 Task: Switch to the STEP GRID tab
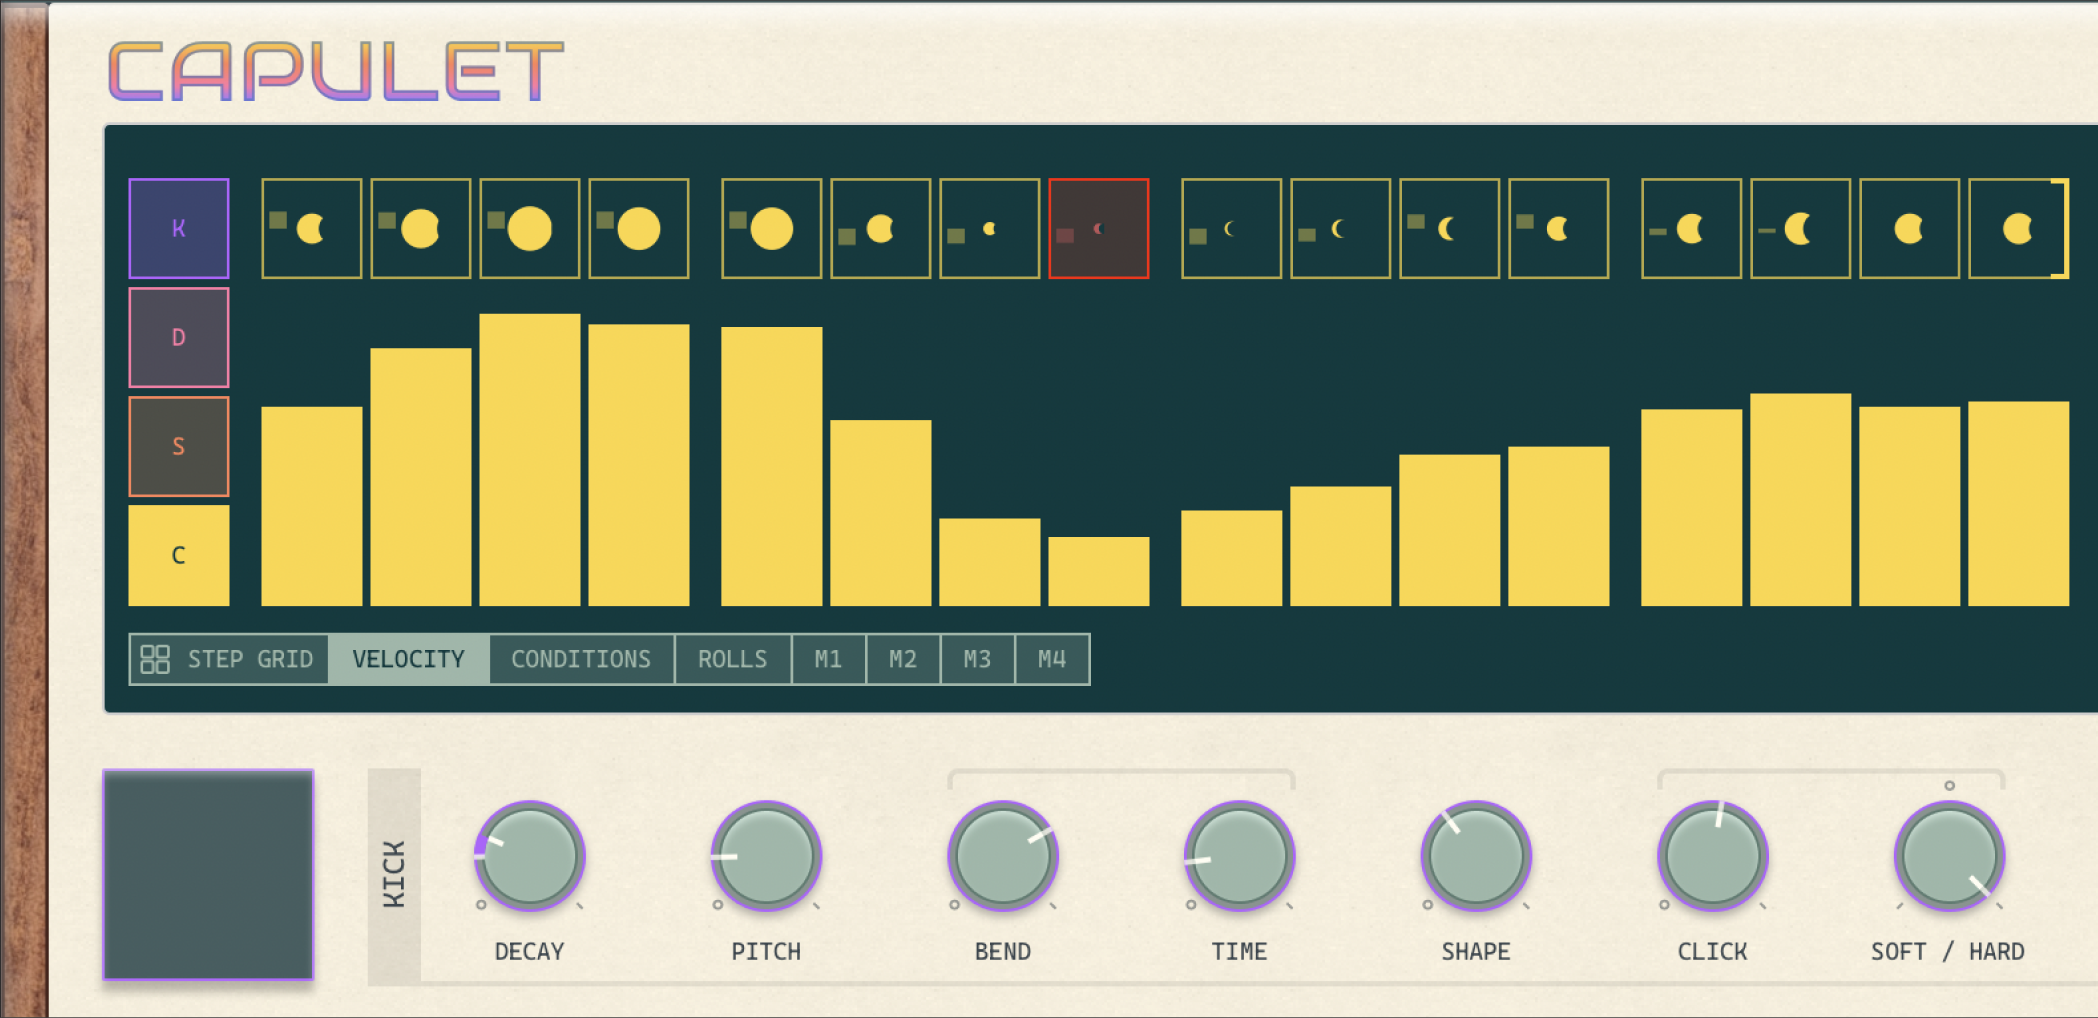point(229,659)
